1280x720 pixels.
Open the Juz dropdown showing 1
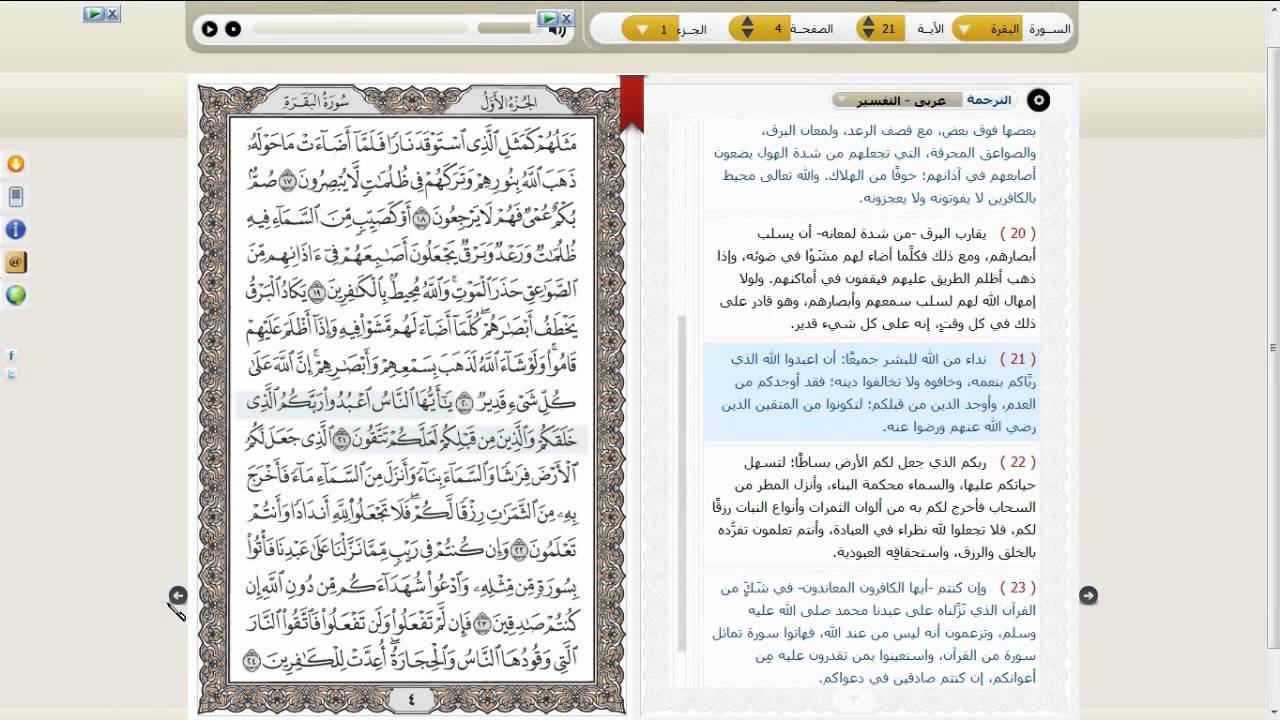(650, 29)
